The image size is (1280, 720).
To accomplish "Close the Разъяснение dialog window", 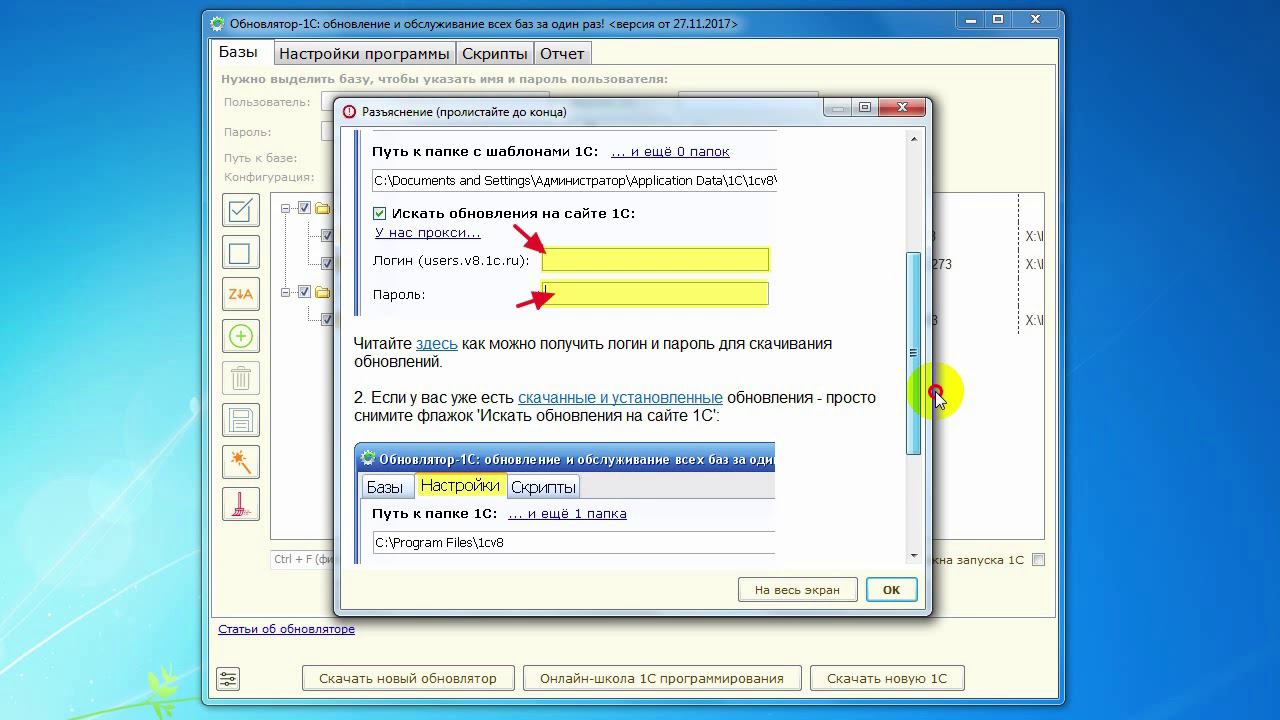I will click(902, 108).
